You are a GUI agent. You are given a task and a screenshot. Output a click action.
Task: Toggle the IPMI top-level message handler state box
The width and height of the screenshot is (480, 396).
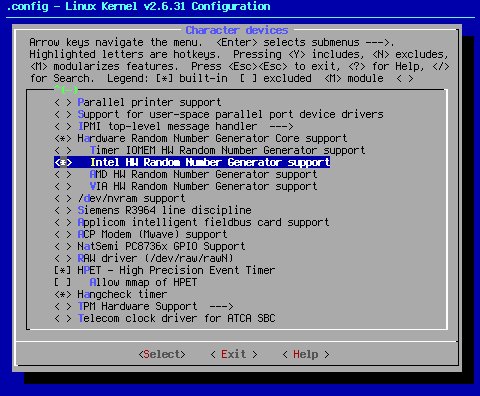[x=63, y=126]
